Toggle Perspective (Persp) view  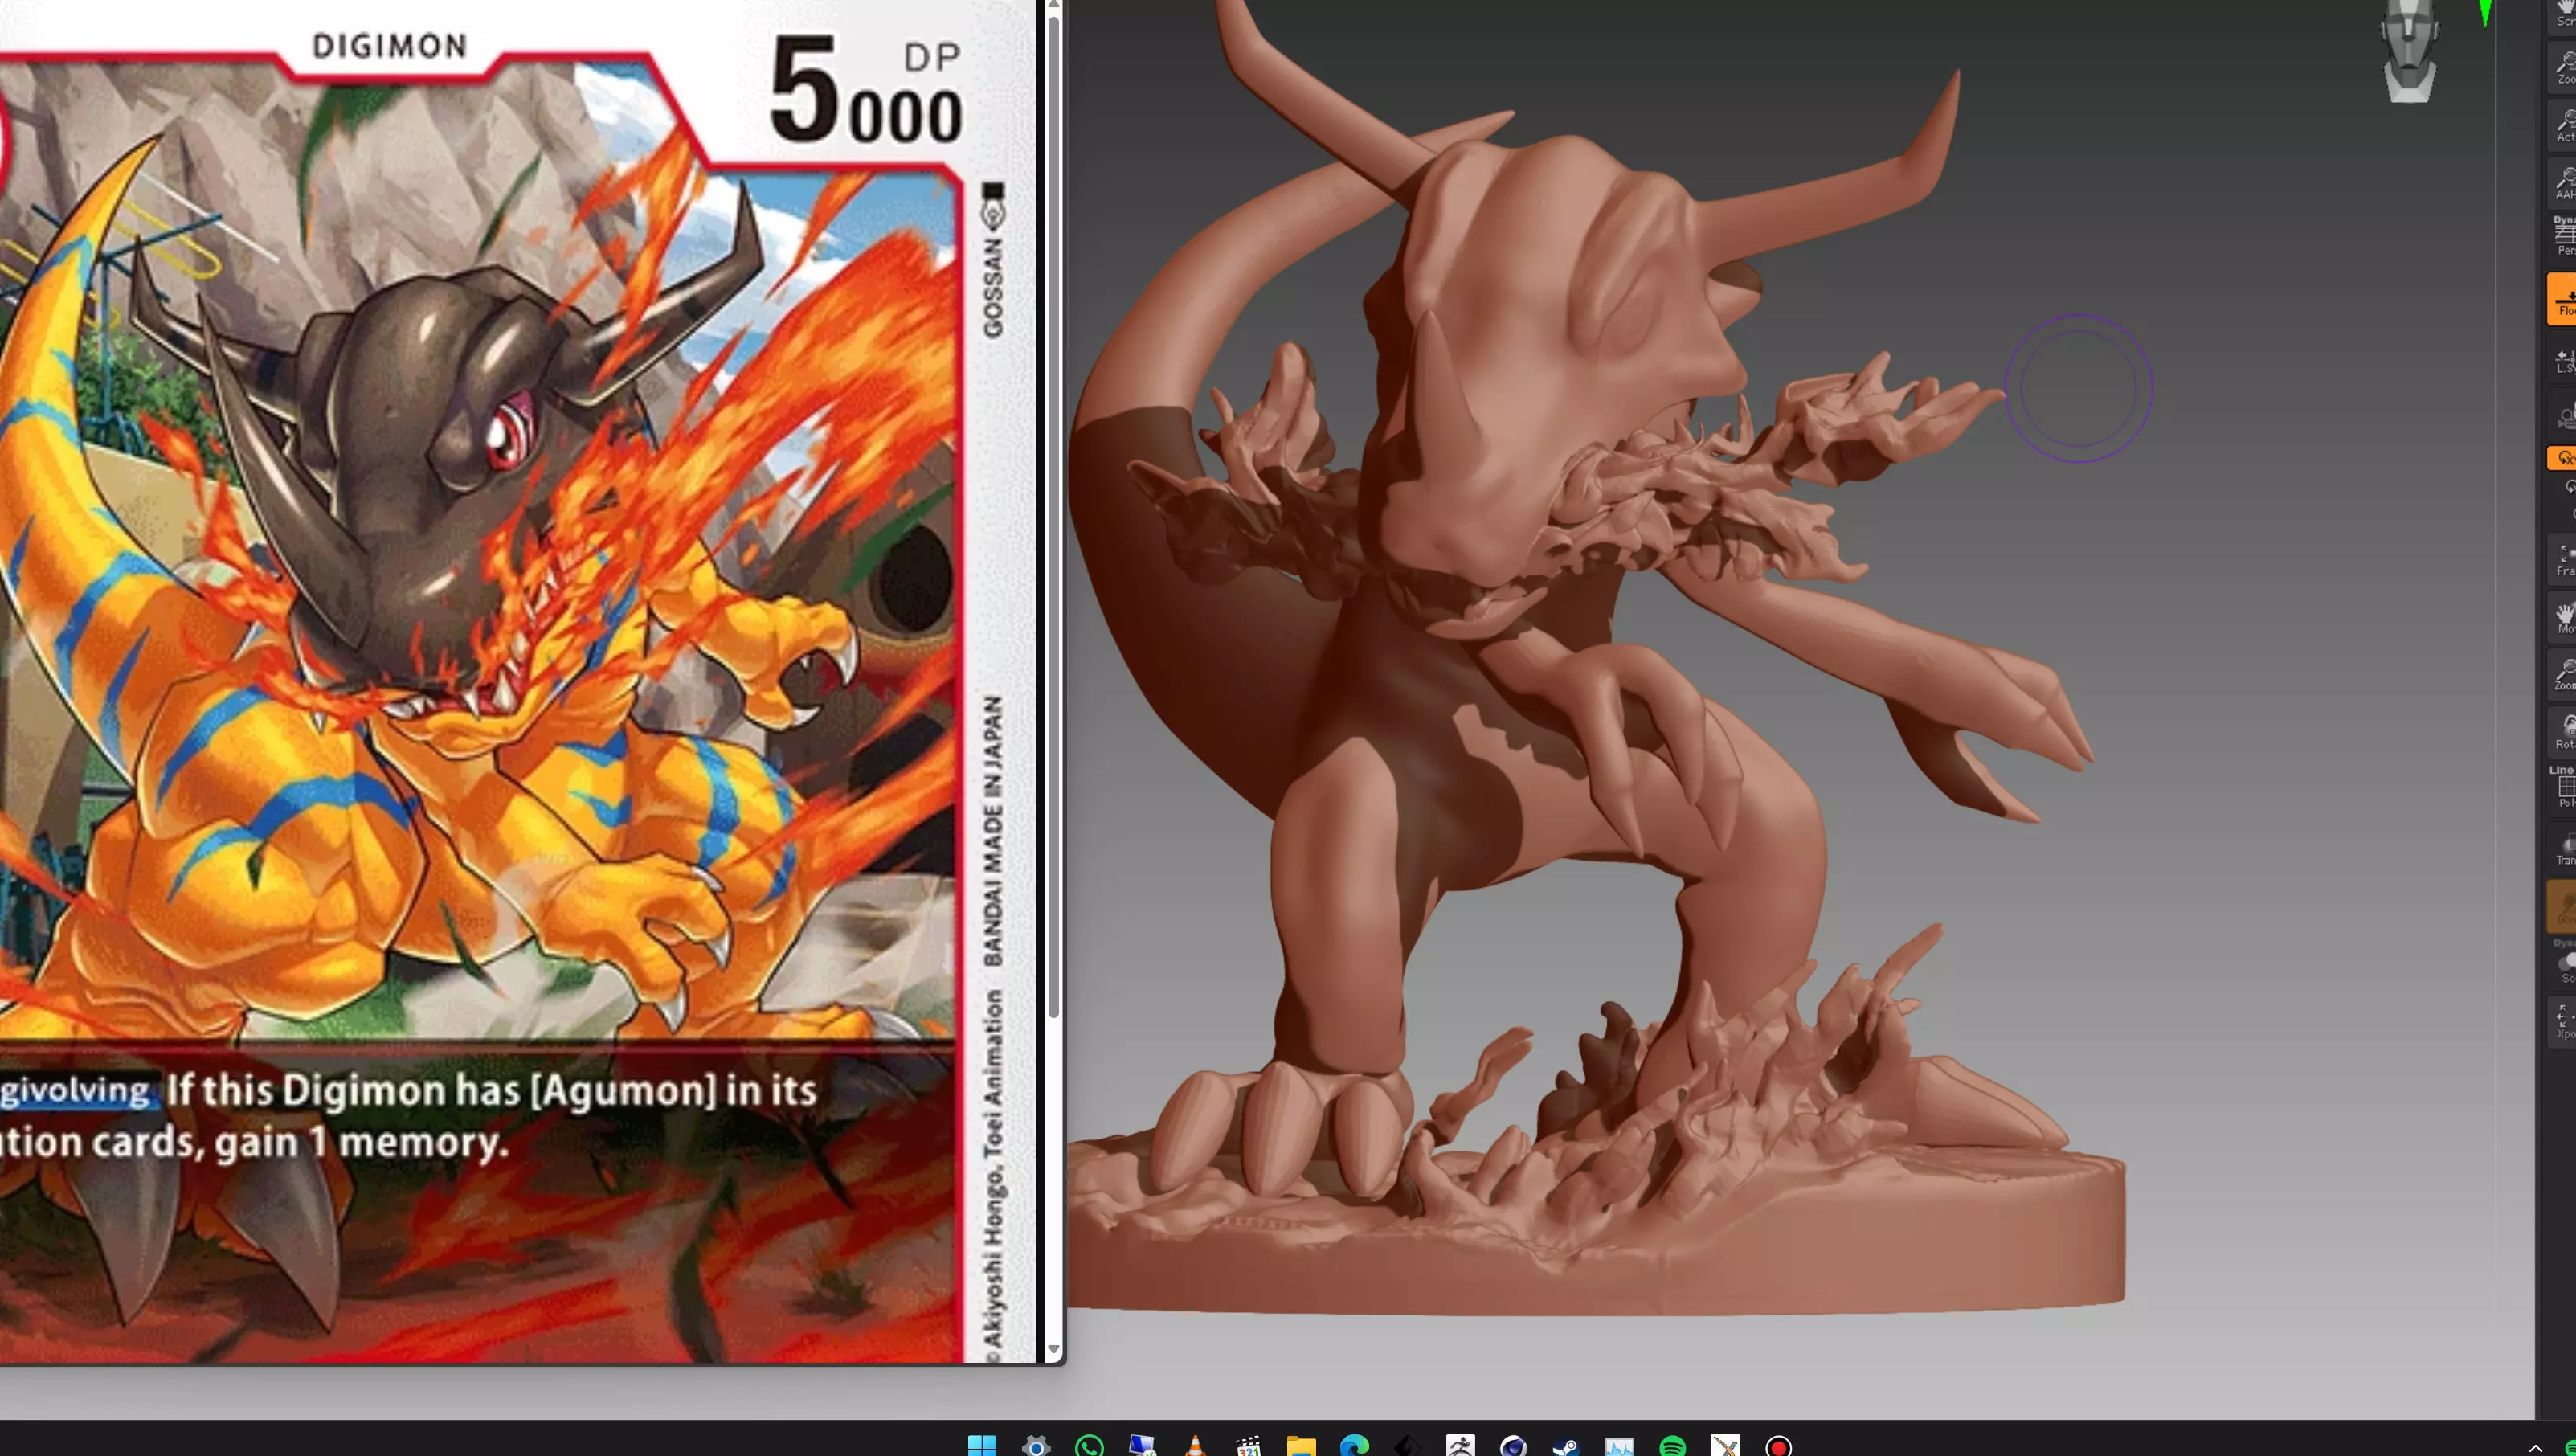pos(2563,236)
